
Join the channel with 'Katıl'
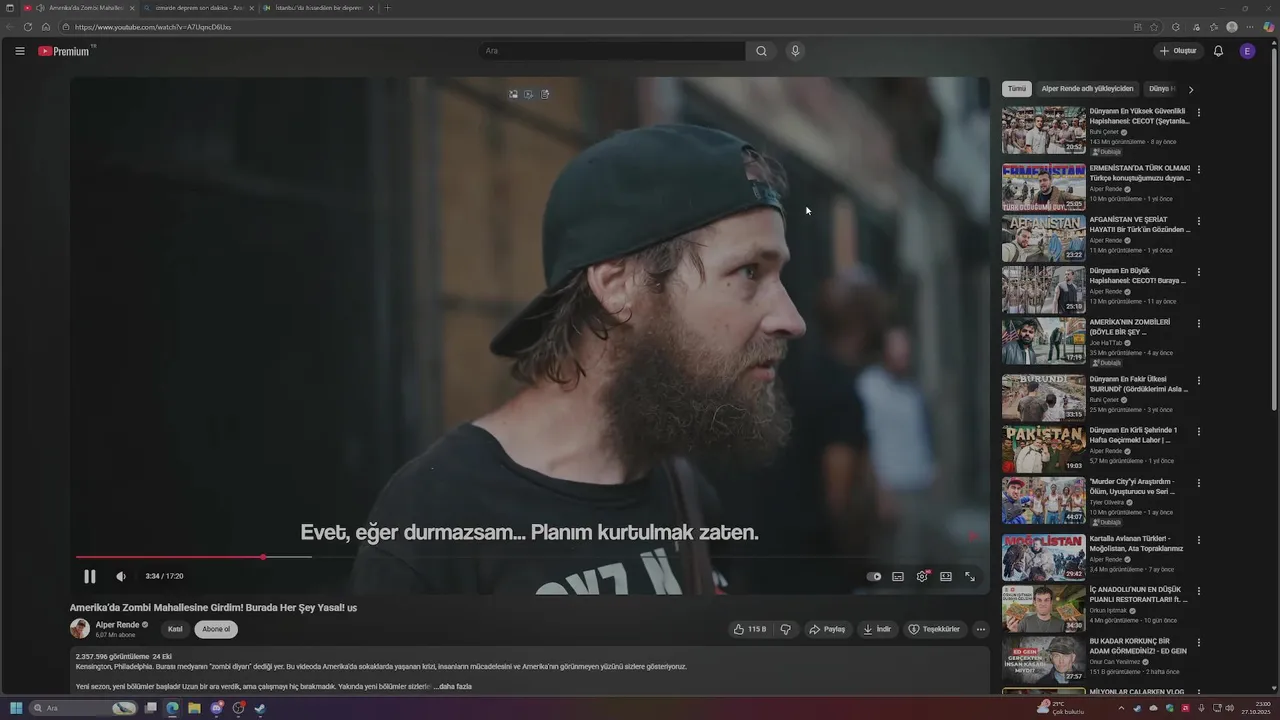click(x=175, y=629)
